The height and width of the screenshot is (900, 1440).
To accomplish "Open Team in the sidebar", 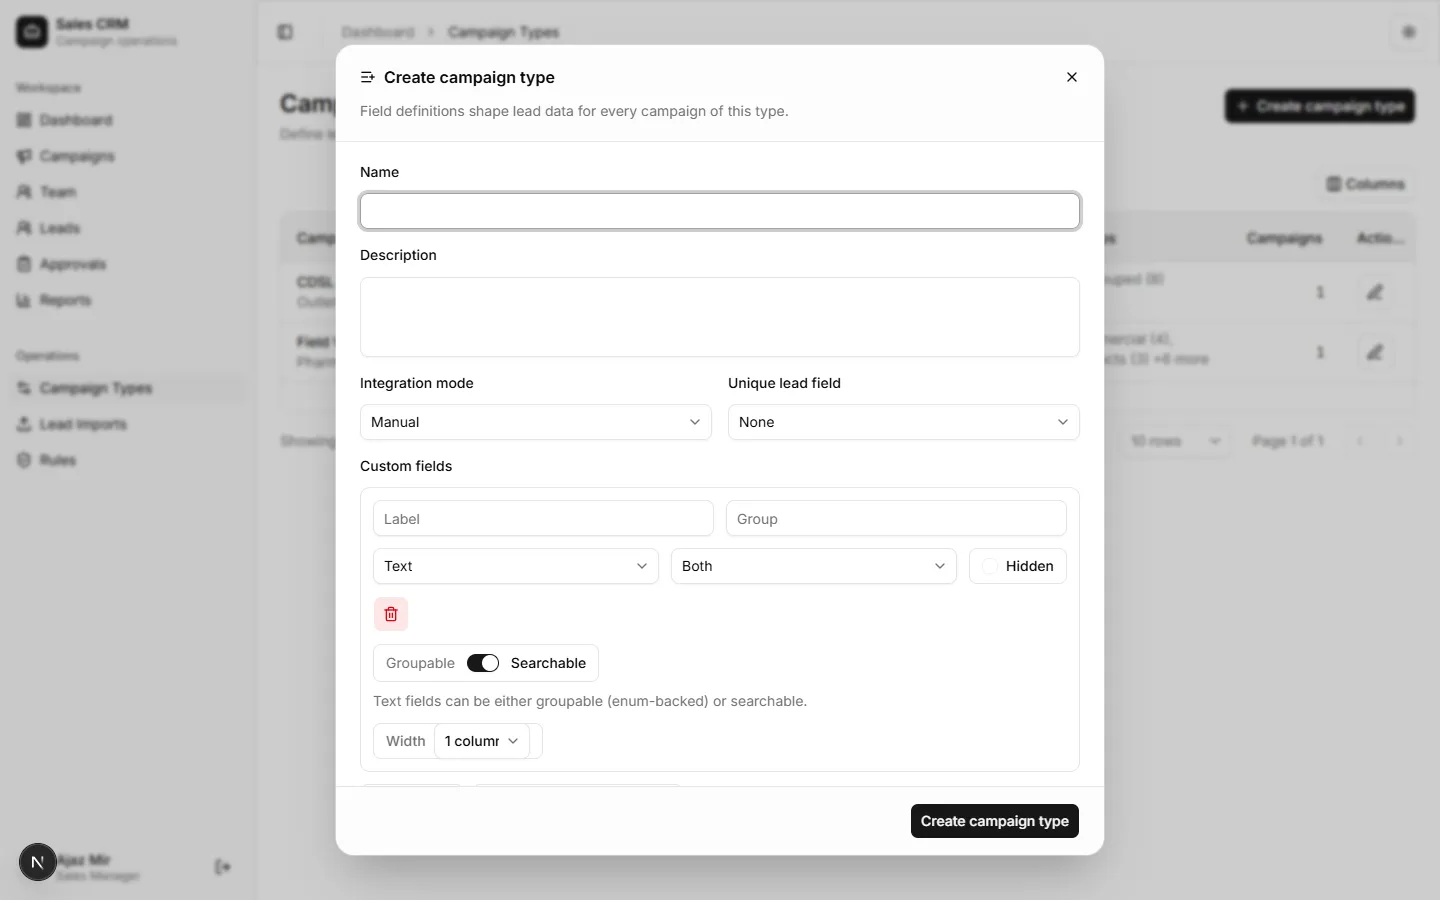I will (x=128, y=192).
